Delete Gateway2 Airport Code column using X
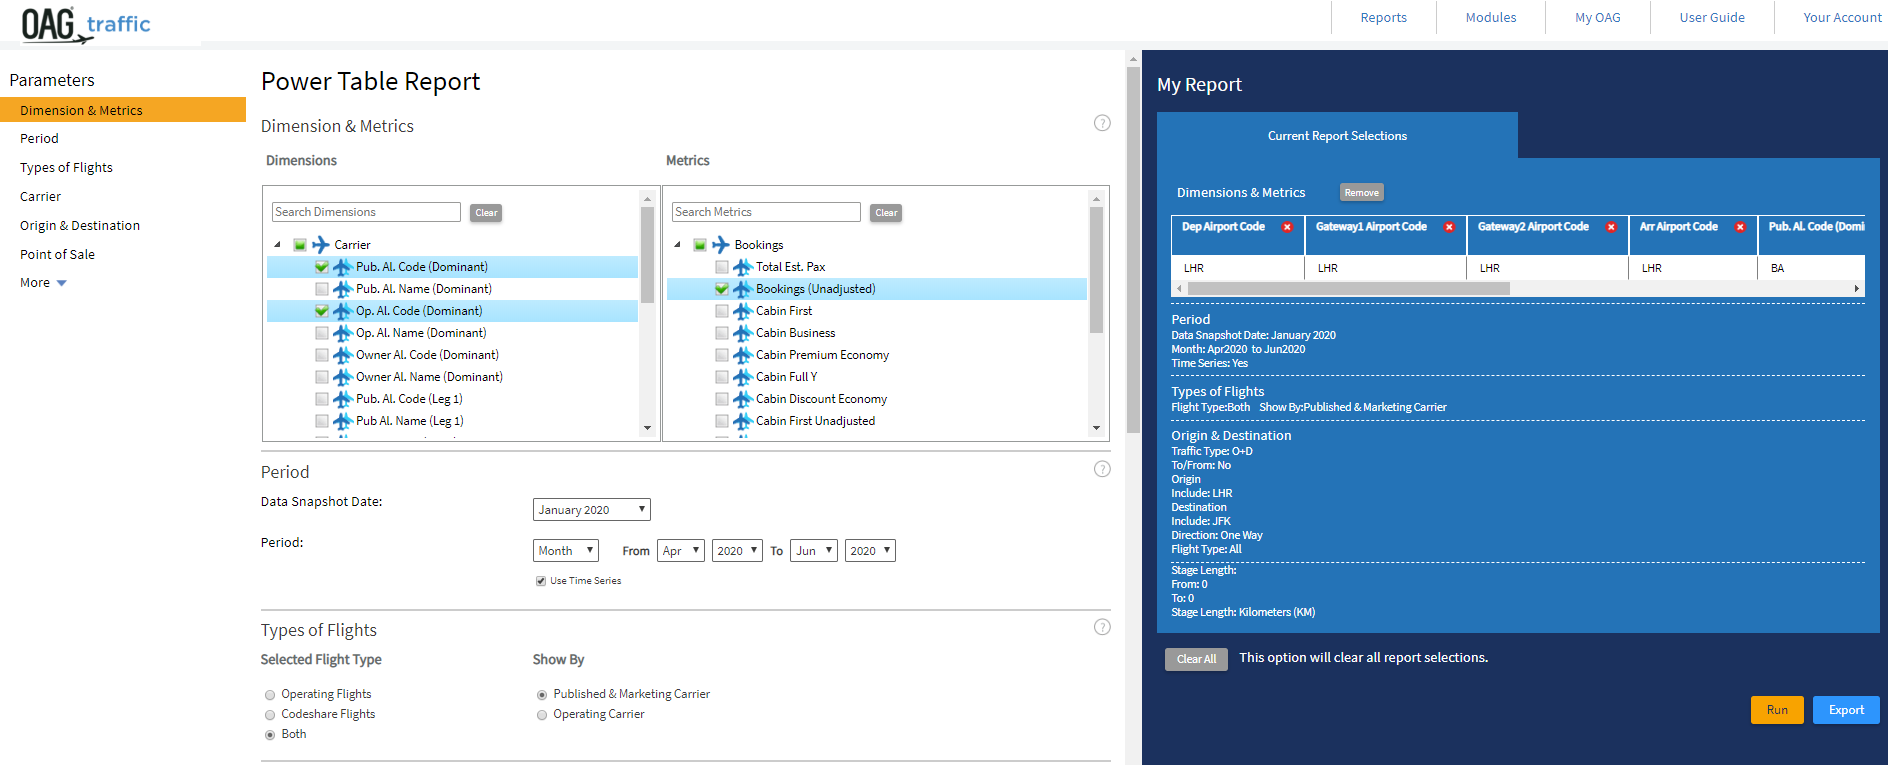Screen dimensions: 1888x765 pyautogui.click(x=1611, y=227)
